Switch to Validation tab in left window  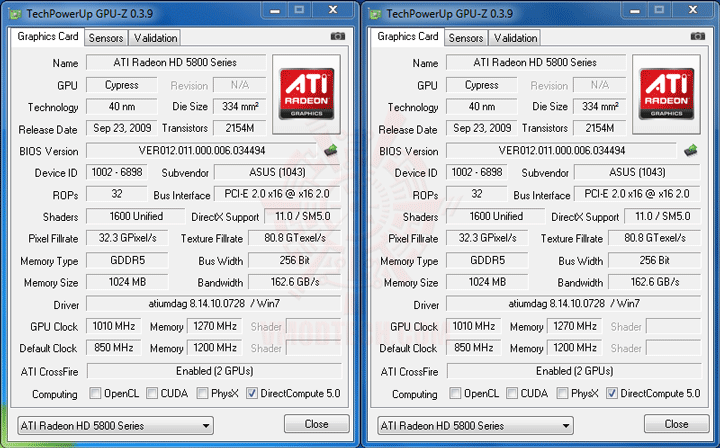[155, 38]
